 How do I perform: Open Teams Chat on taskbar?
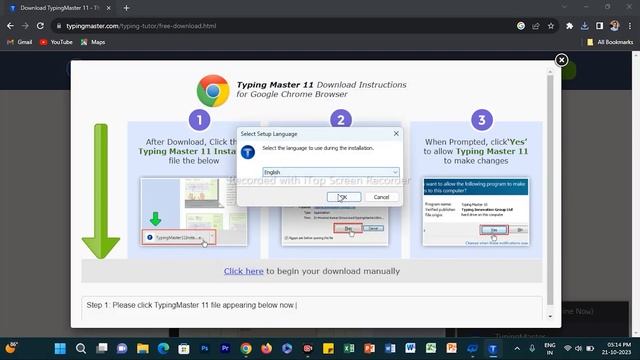tap(122, 349)
